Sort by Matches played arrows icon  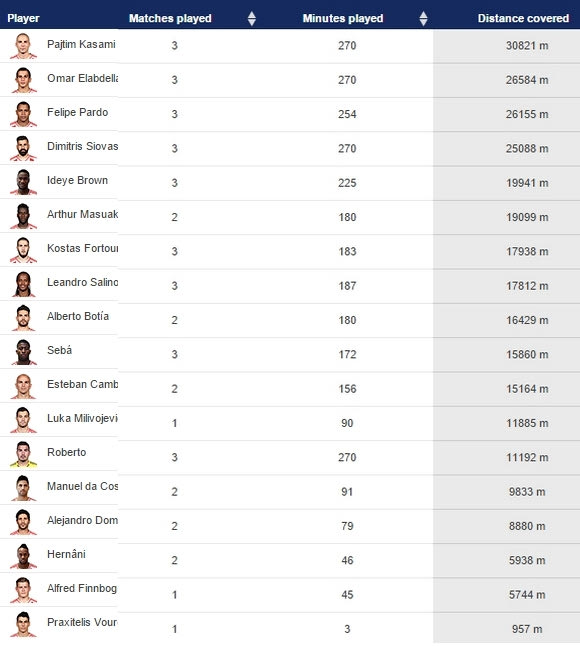[252, 19]
